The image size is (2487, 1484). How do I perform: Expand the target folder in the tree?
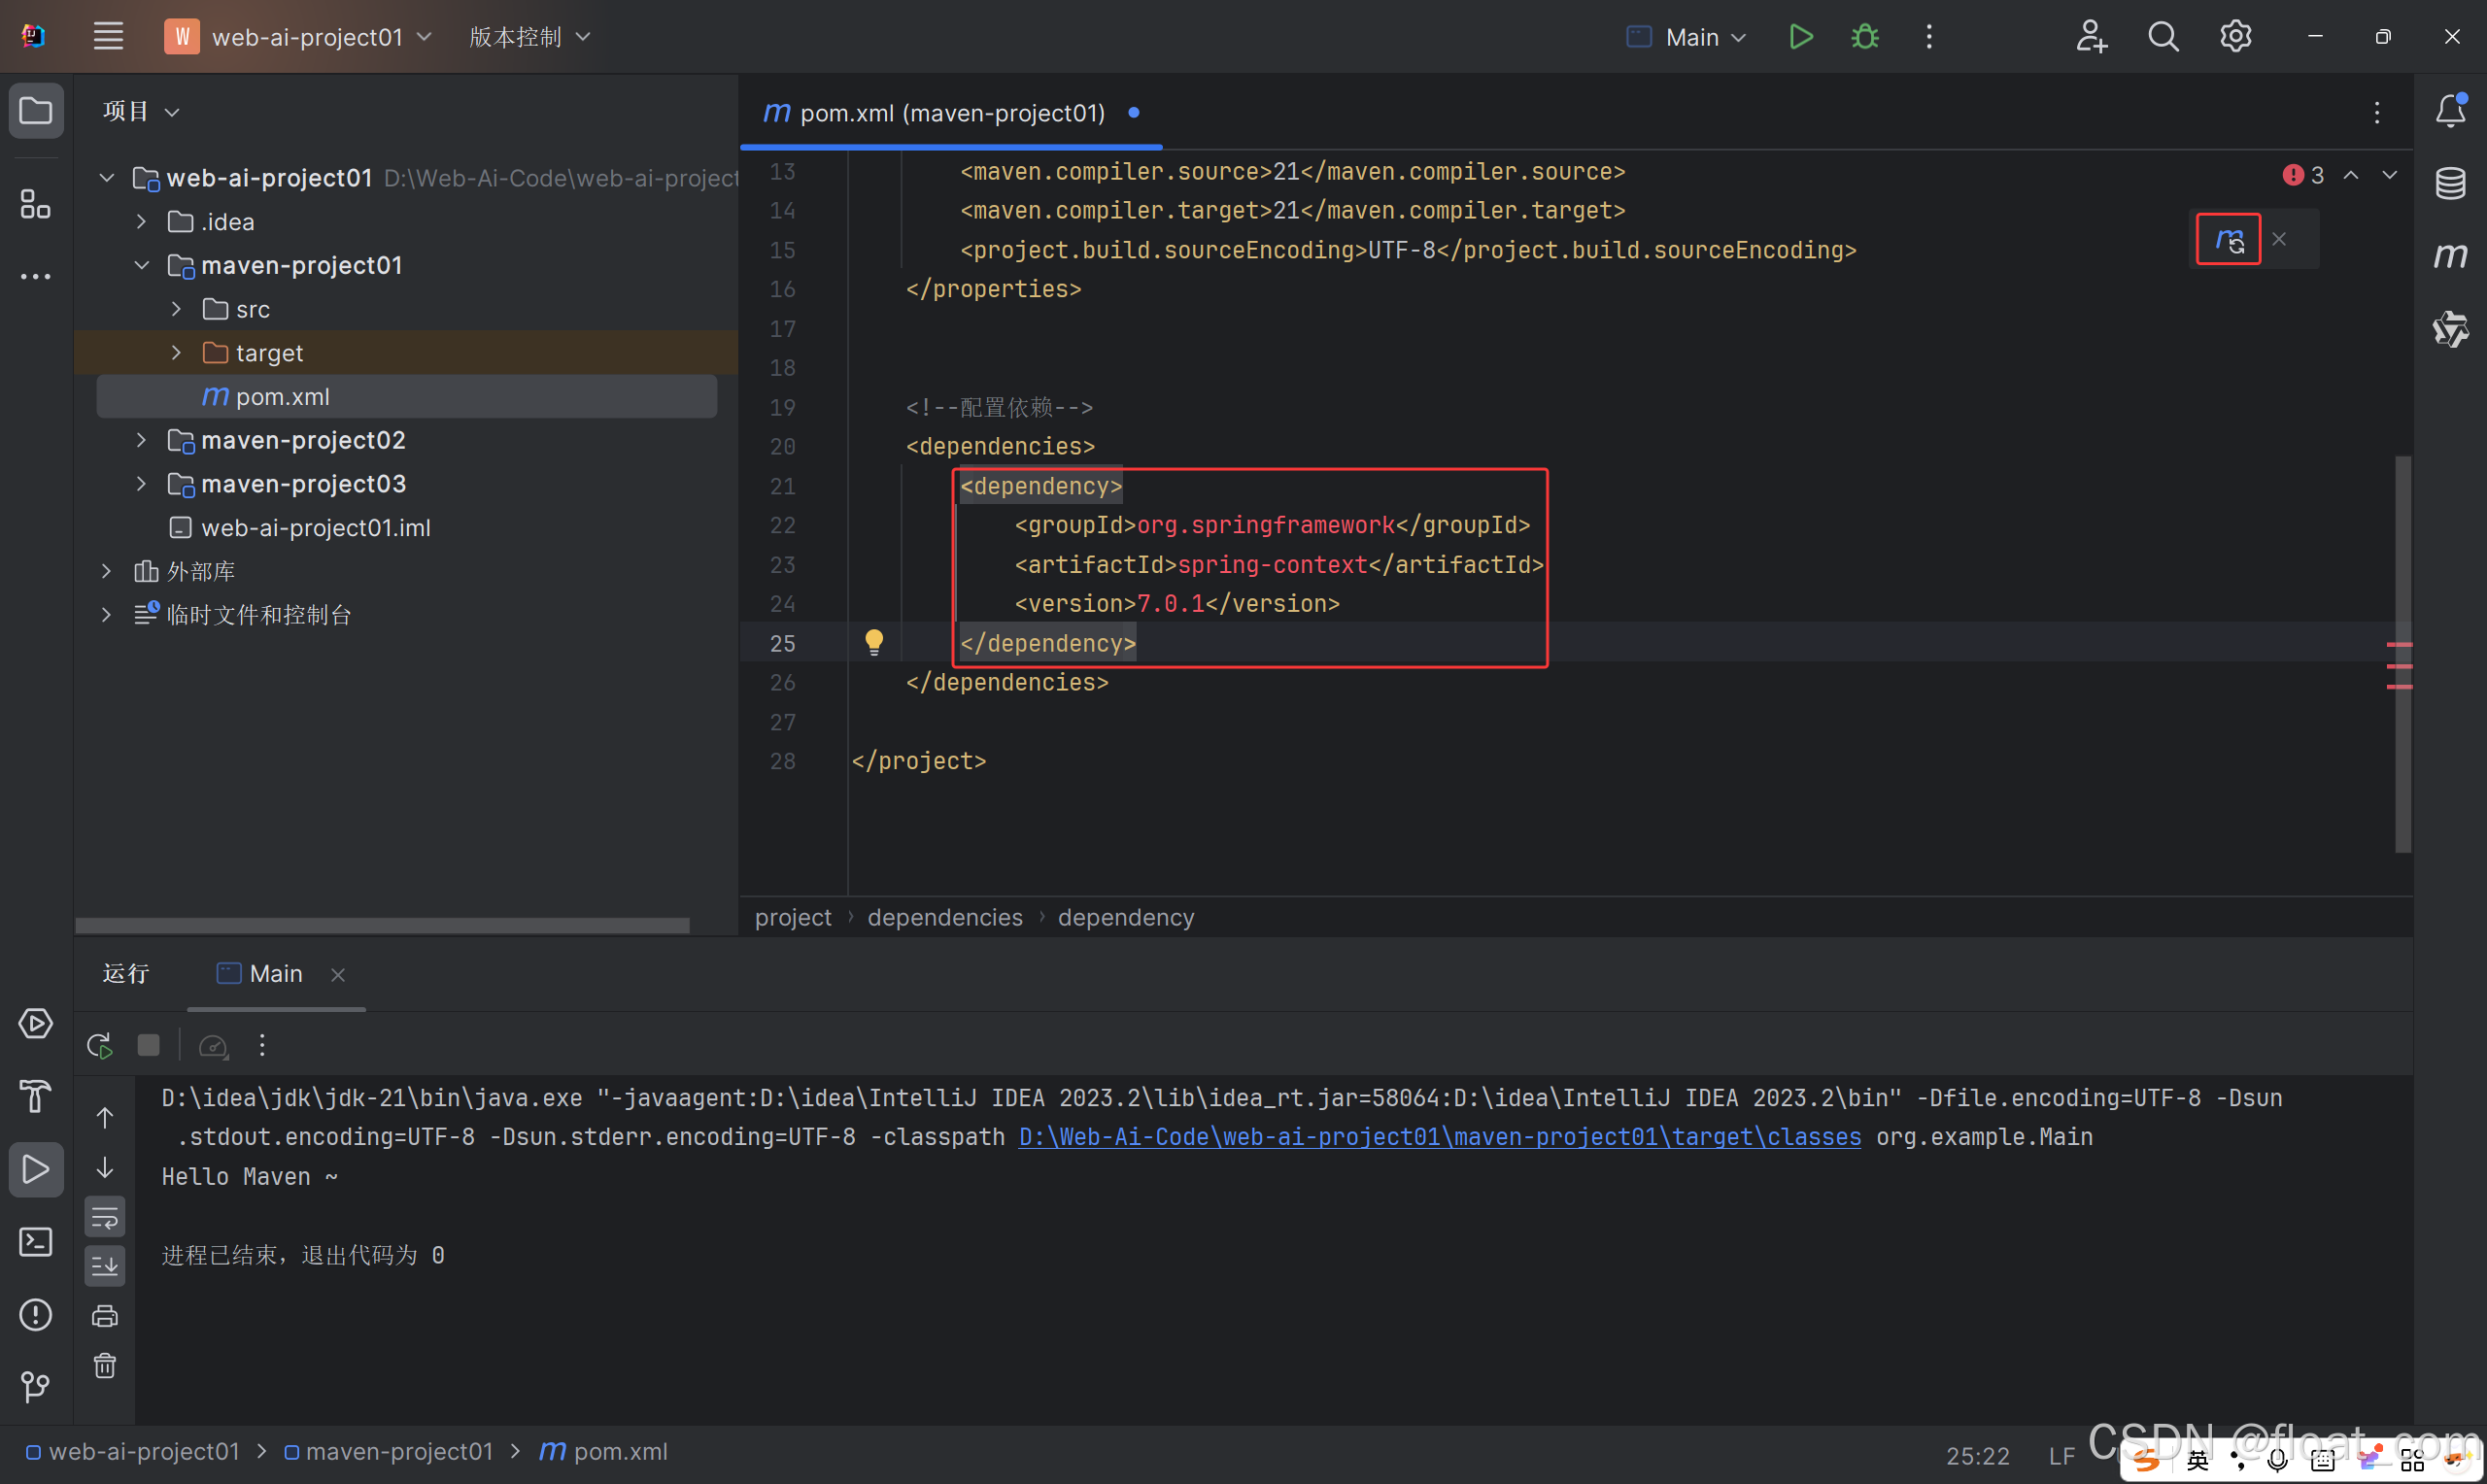pyautogui.click(x=176, y=353)
